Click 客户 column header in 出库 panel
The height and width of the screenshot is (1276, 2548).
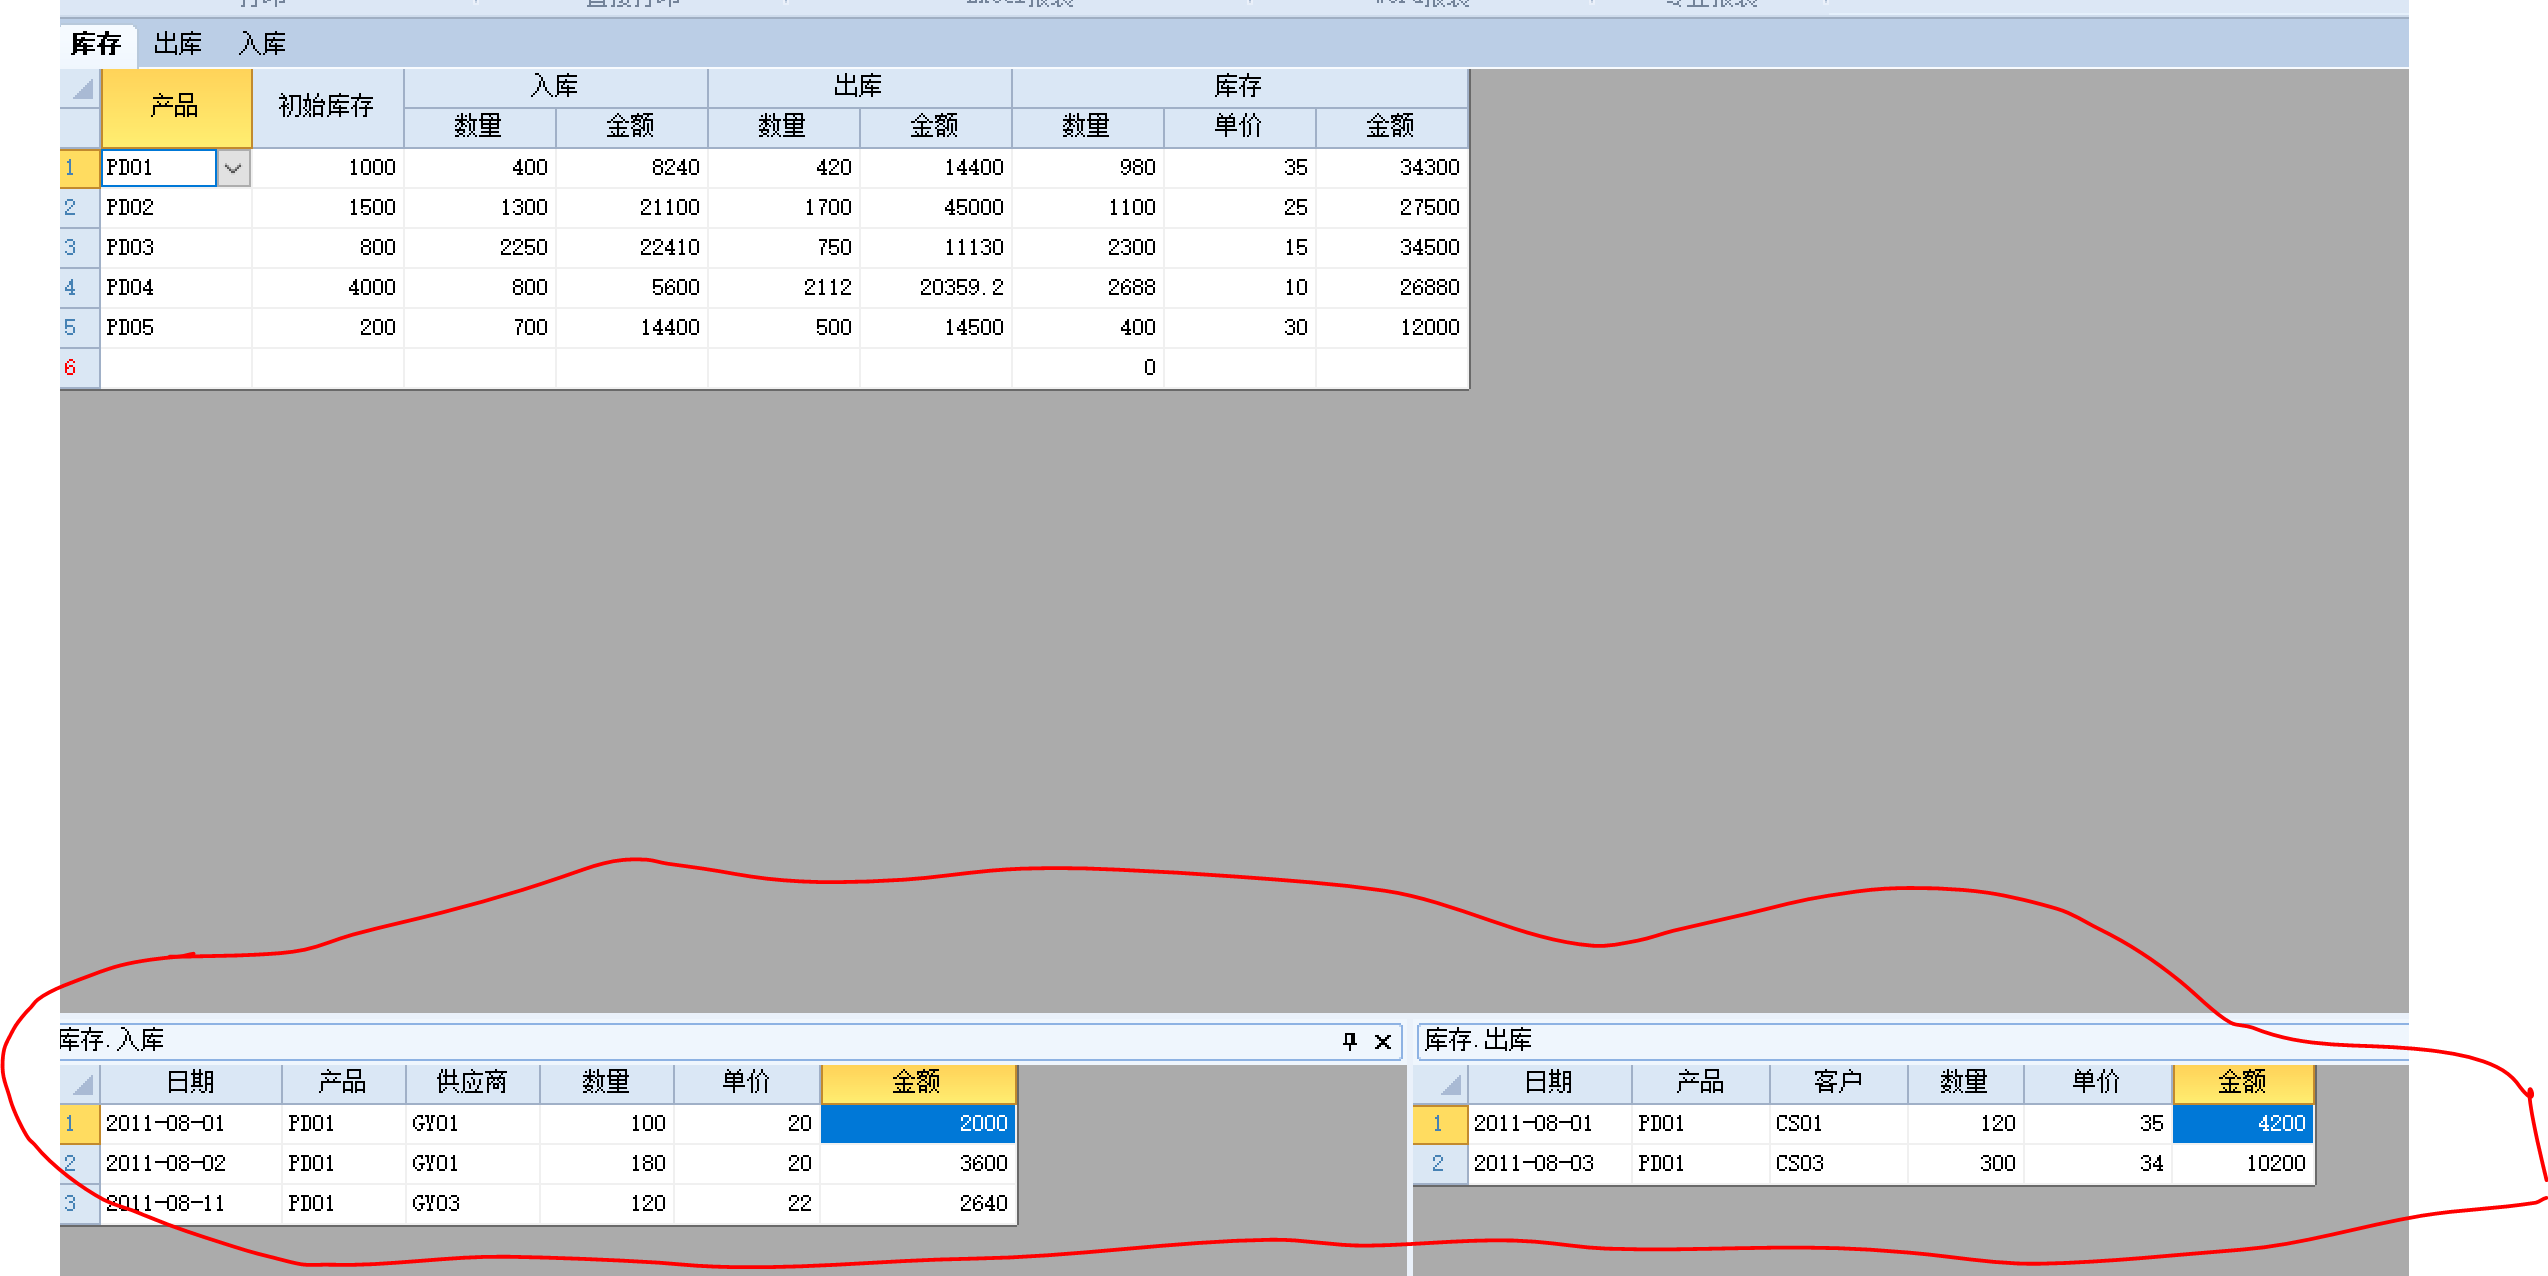point(1837,1082)
